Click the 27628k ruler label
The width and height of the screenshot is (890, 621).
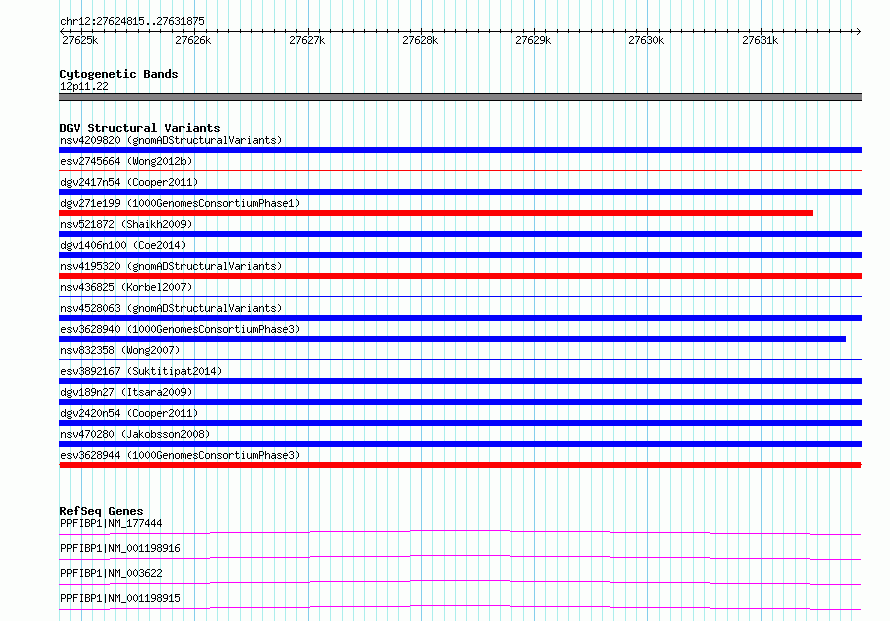[420, 40]
